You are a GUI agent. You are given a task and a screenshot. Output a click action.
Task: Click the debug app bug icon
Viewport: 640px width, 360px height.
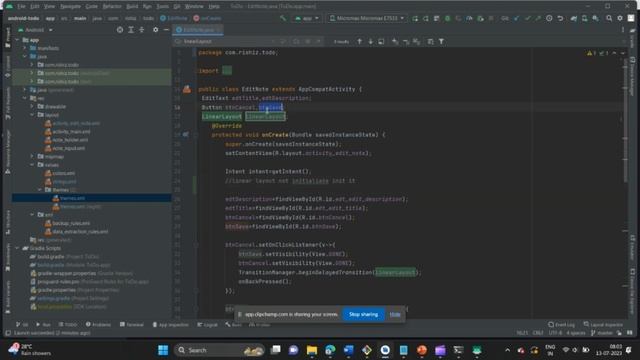[448, 18]
